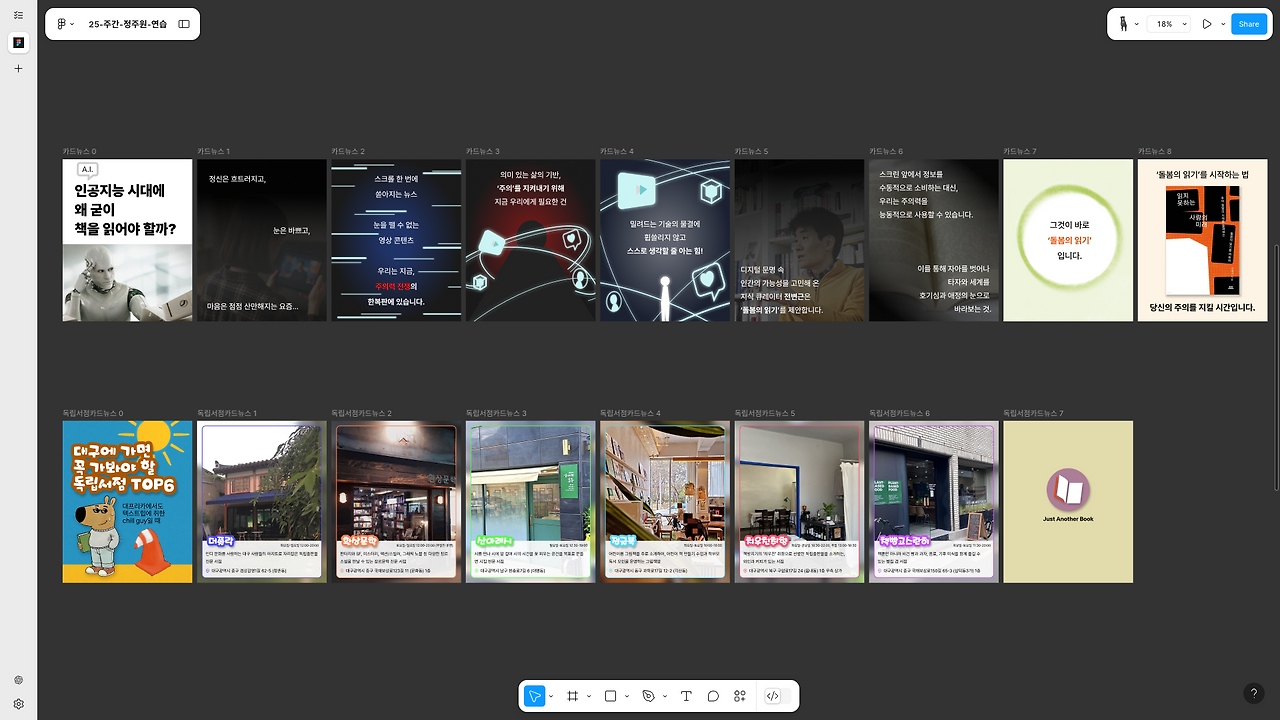Select the 카드뉴스 4 frame label

tap(617, 151)
